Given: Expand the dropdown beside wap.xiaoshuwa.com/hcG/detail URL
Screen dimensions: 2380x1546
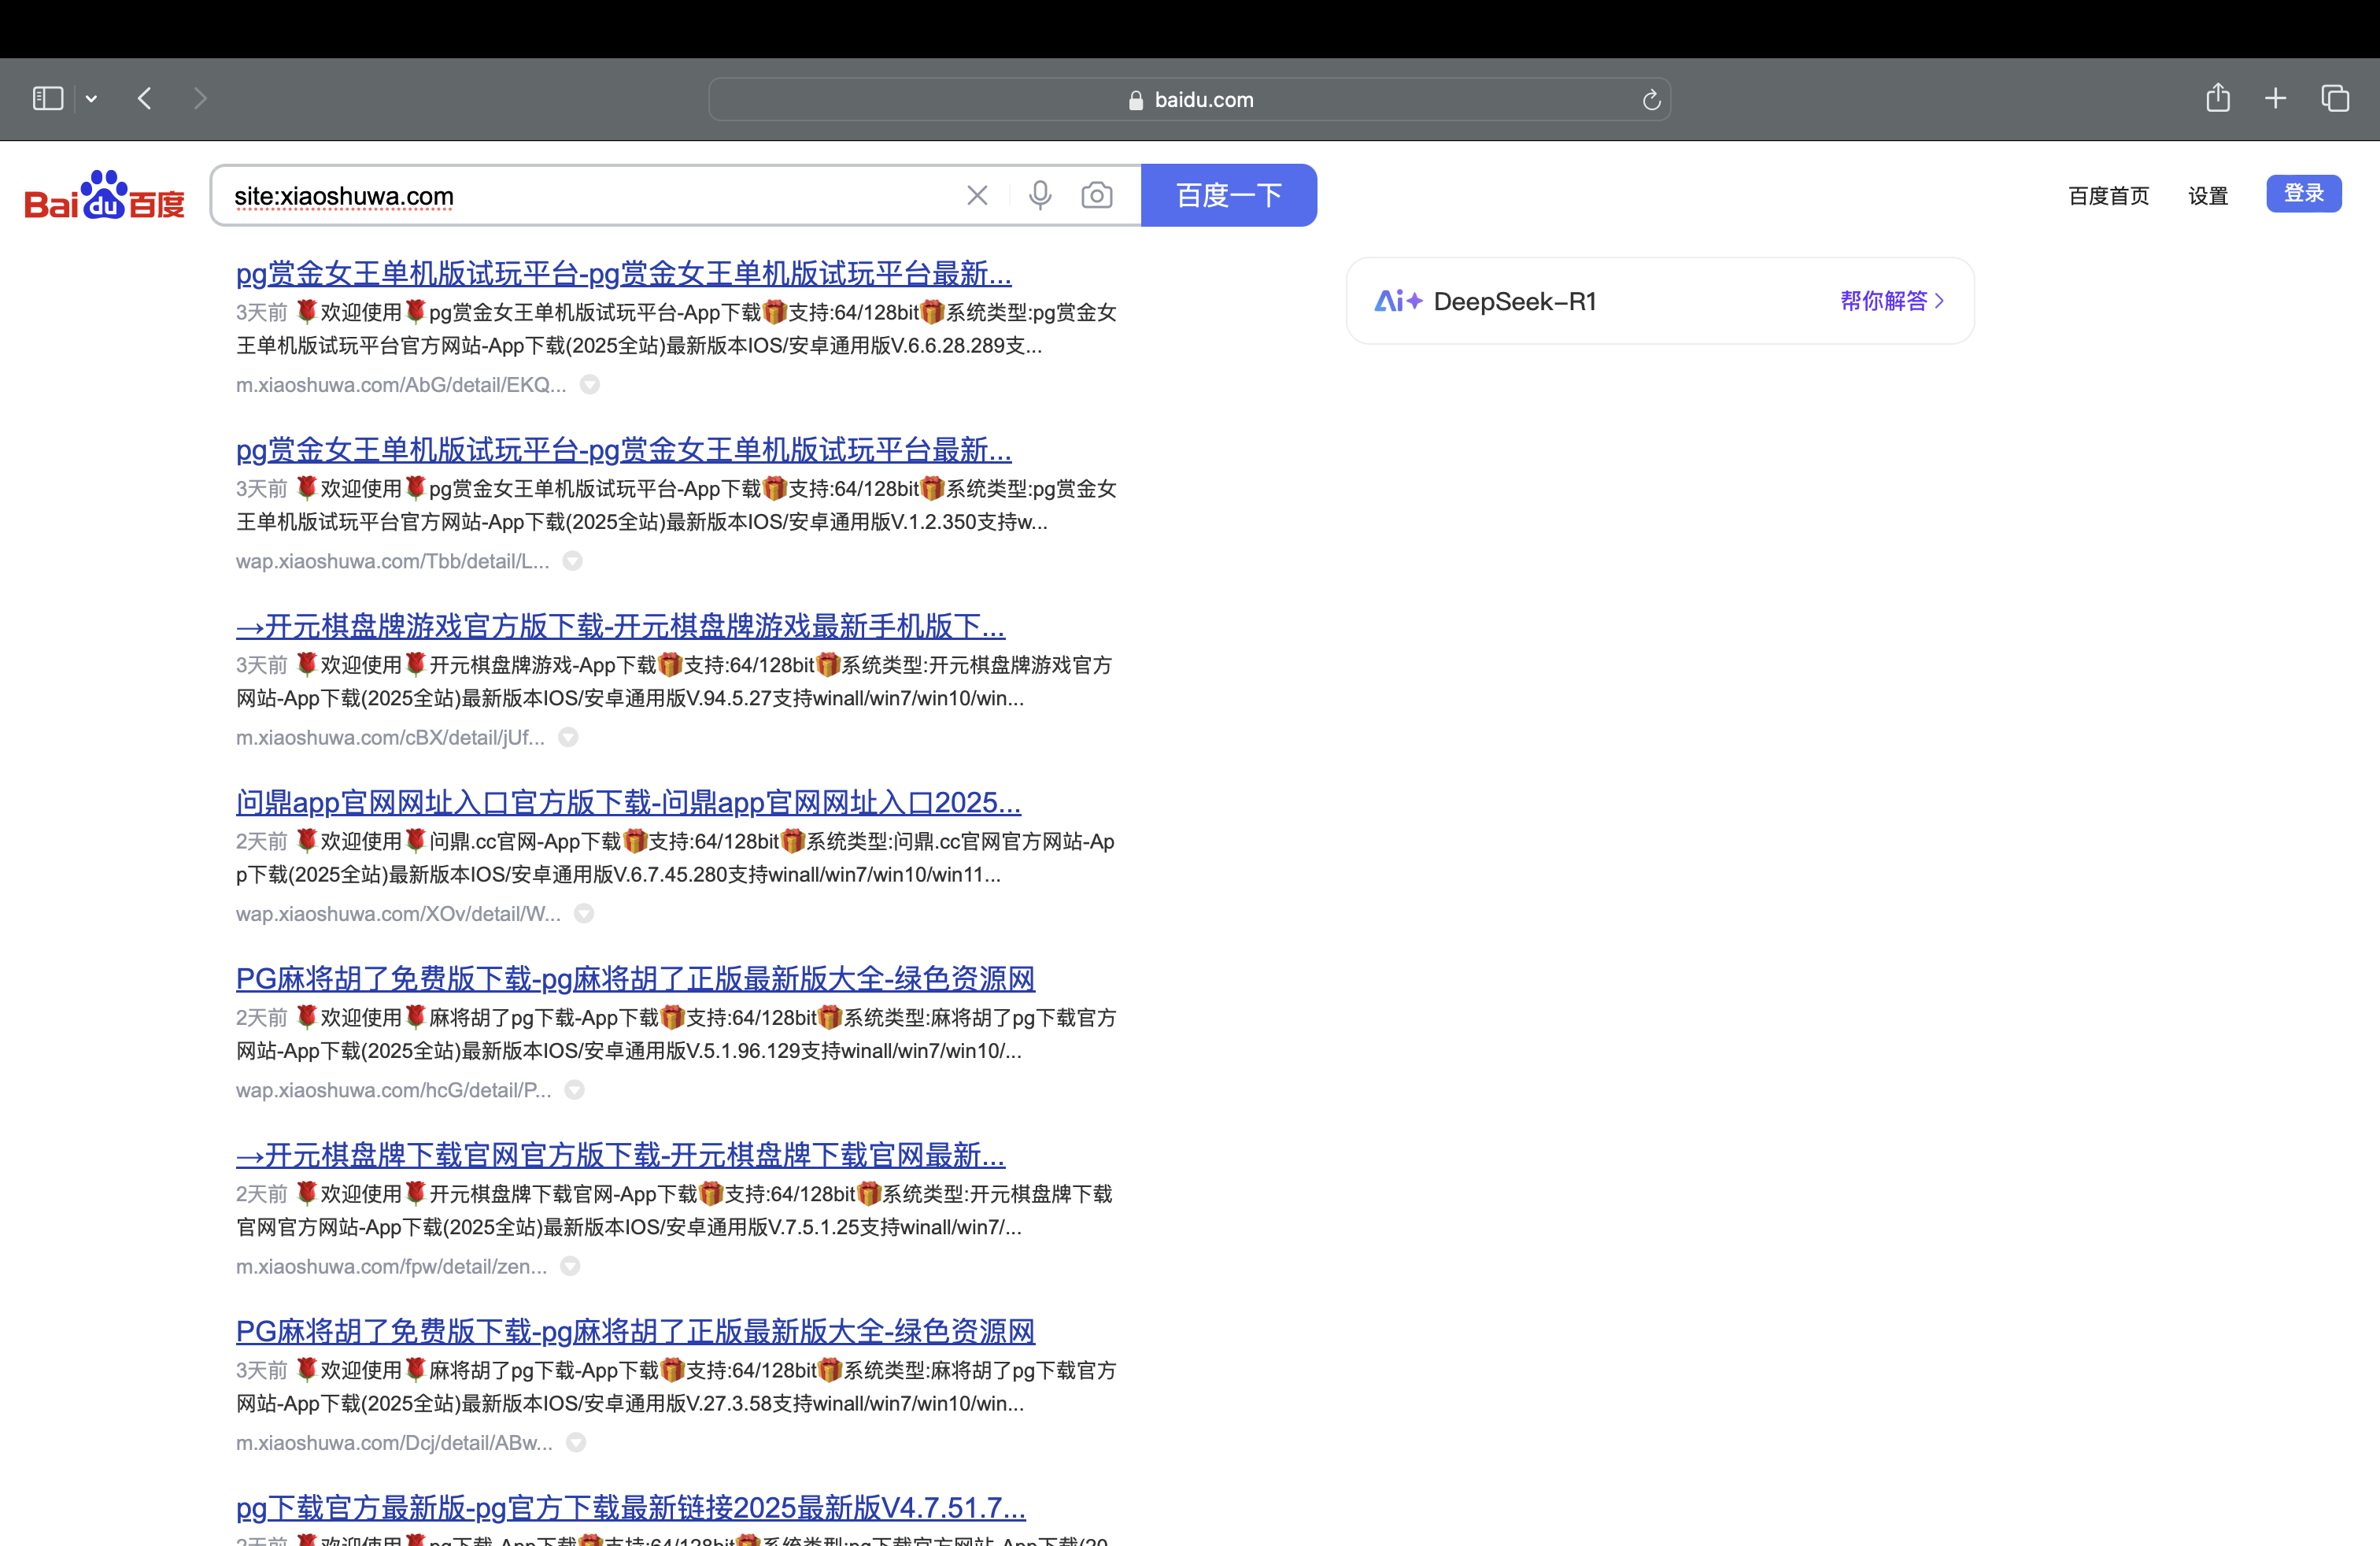Looking at the screenshot, I should (574, 1090).
